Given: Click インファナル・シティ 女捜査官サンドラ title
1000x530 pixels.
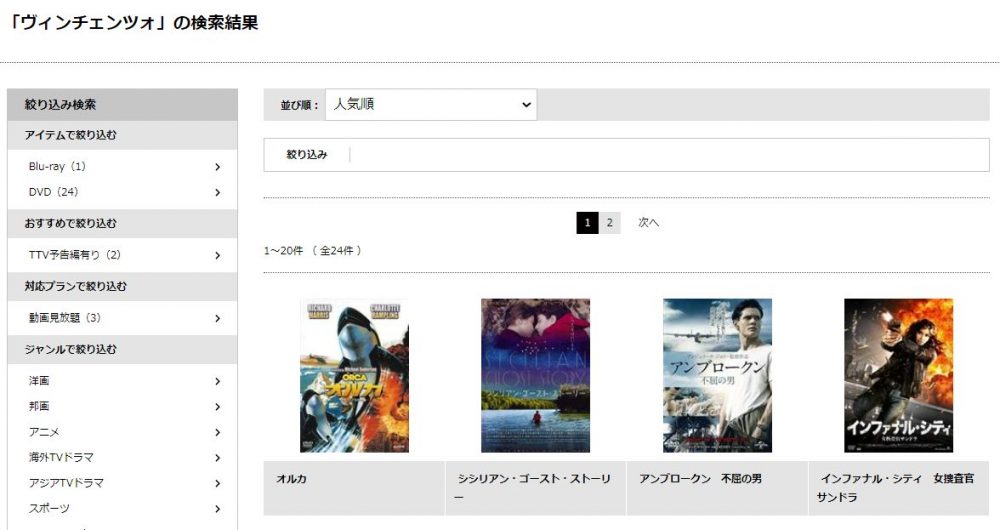Looking at the screenshot, I should pos(895,488).
